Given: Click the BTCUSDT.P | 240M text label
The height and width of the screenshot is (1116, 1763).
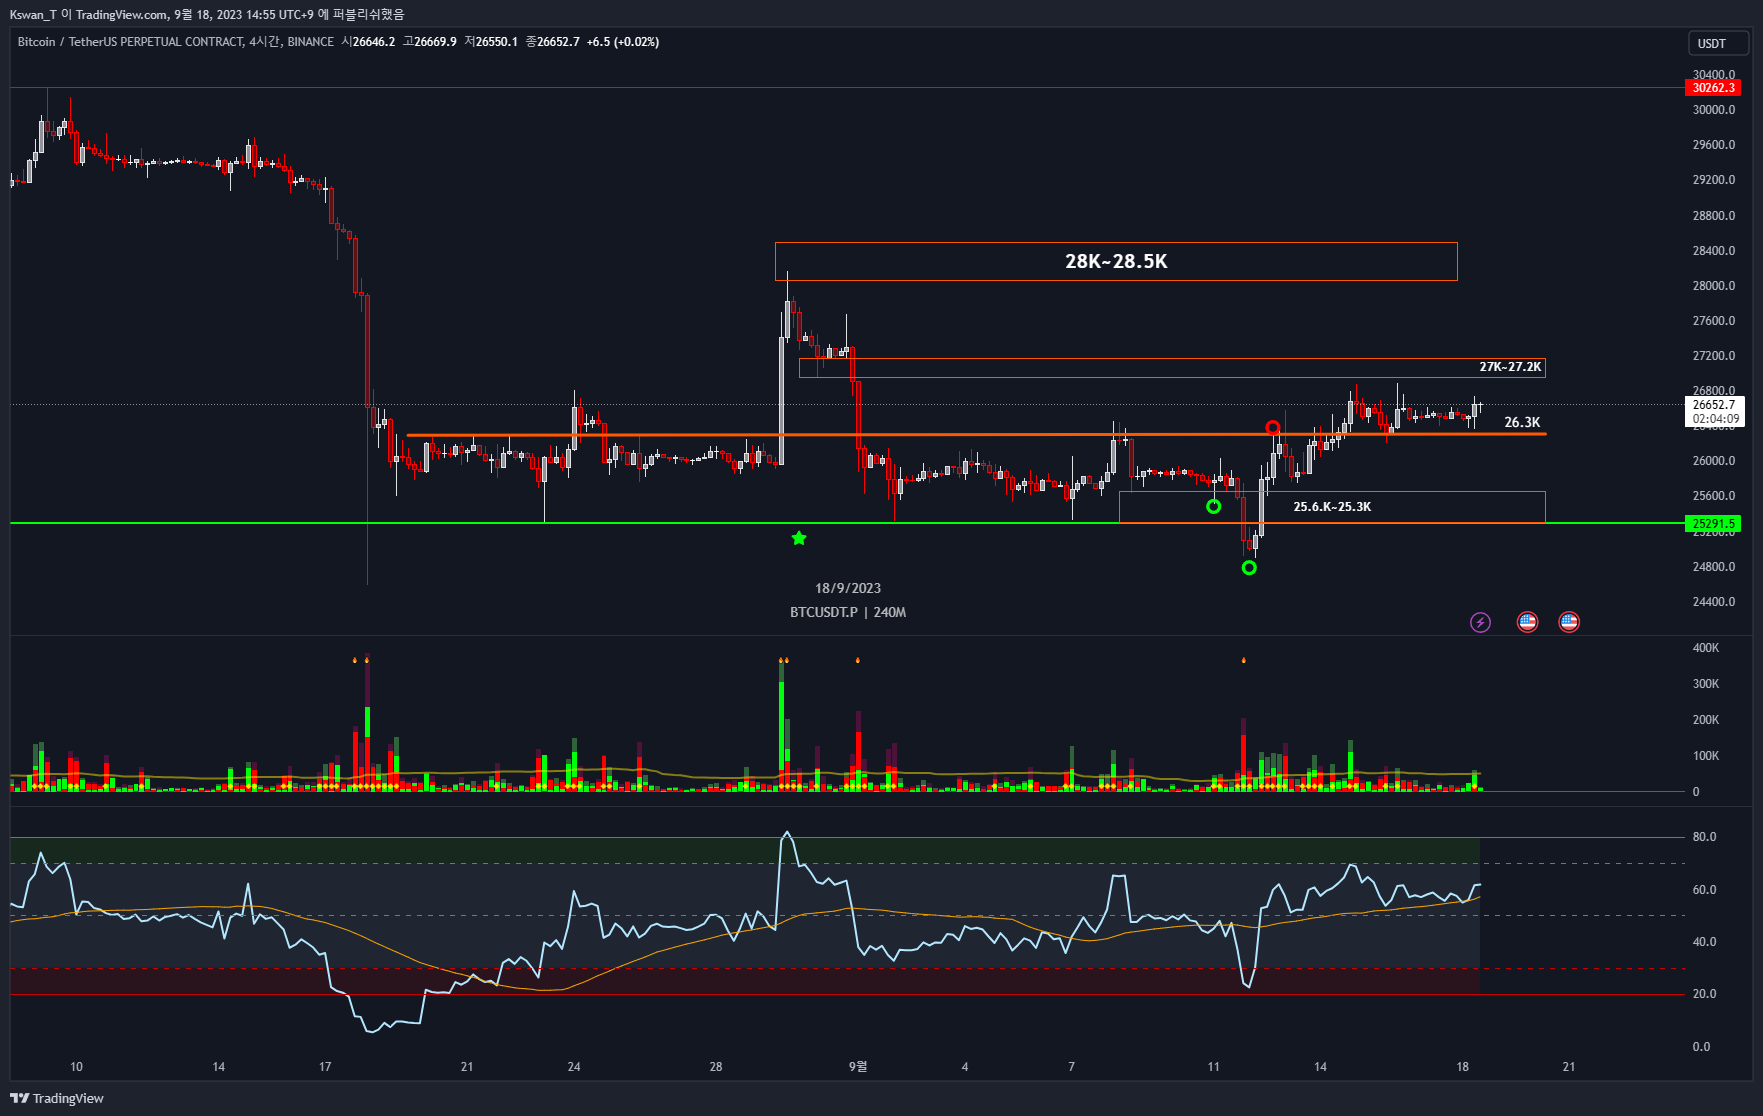Looking at the screenshot, I should (x=848, y=612).
